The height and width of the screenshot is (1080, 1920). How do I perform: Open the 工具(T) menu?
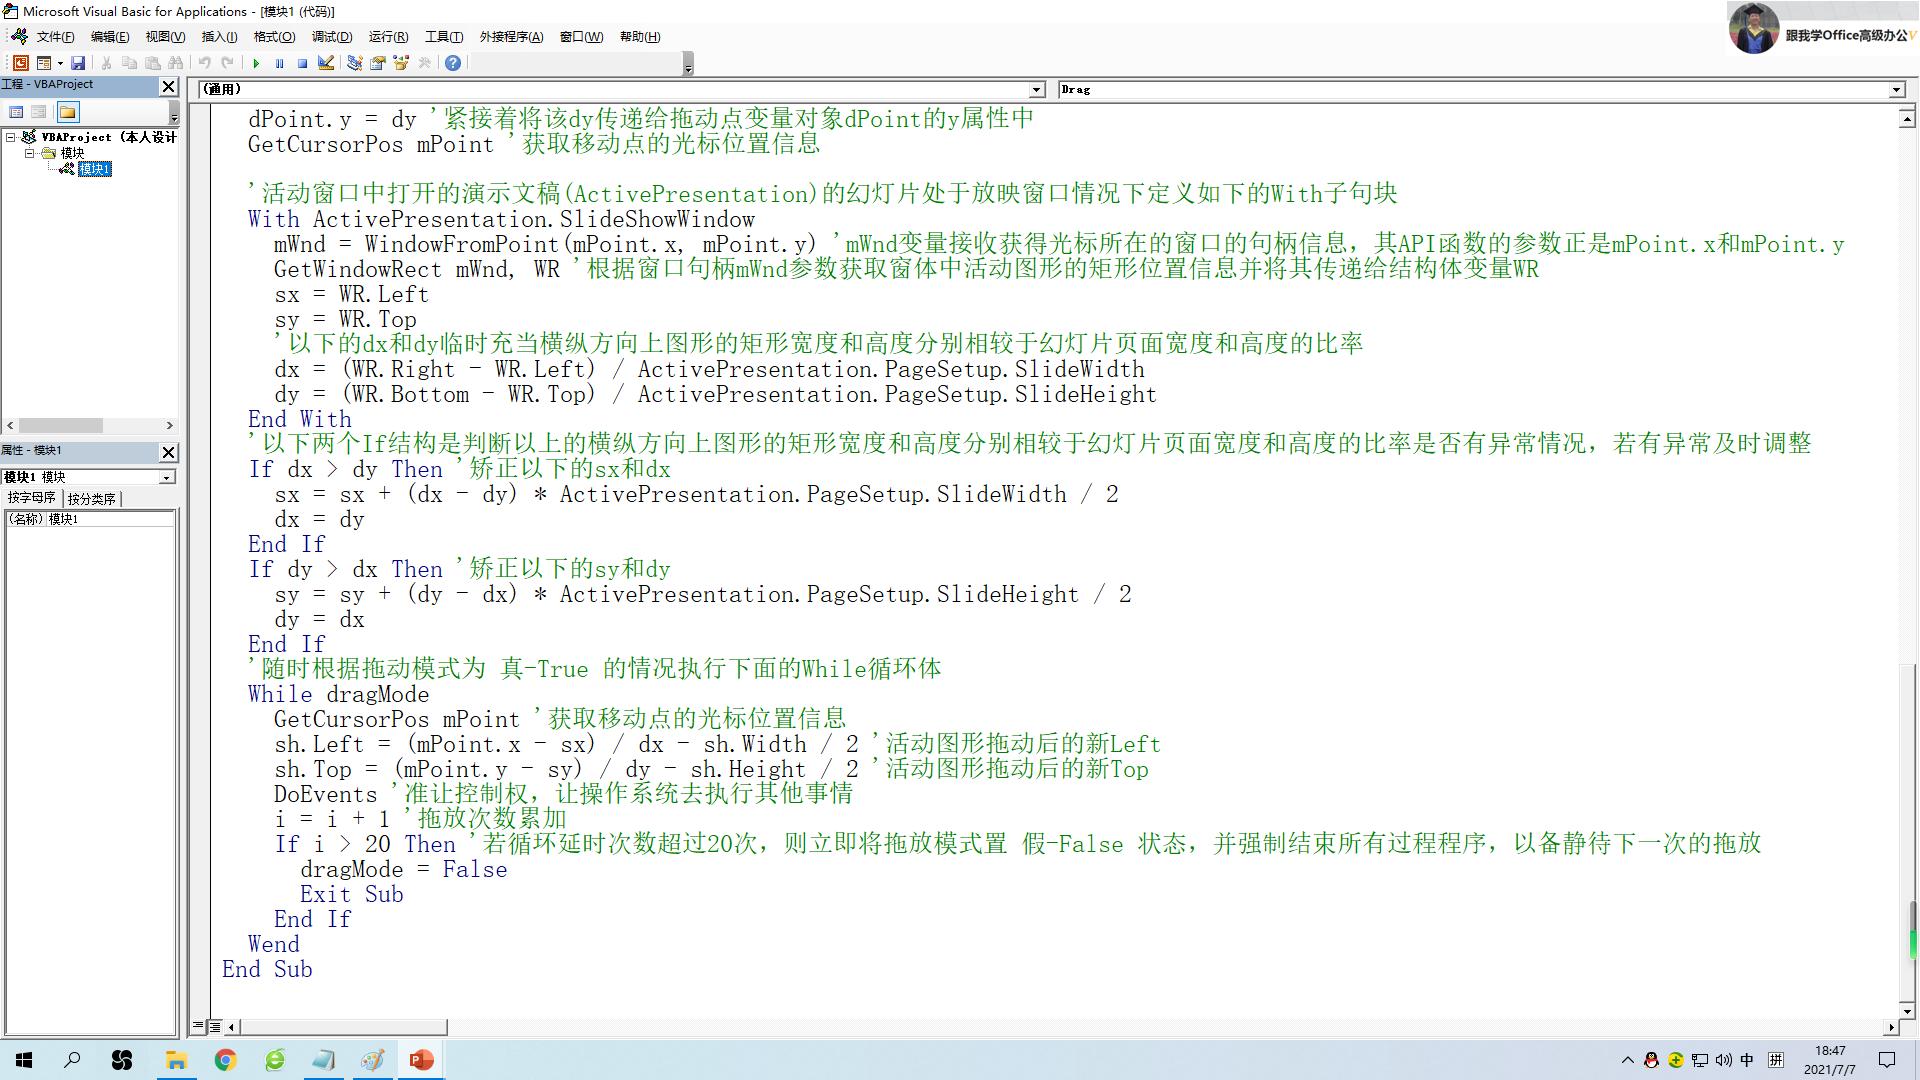point(443,37)
